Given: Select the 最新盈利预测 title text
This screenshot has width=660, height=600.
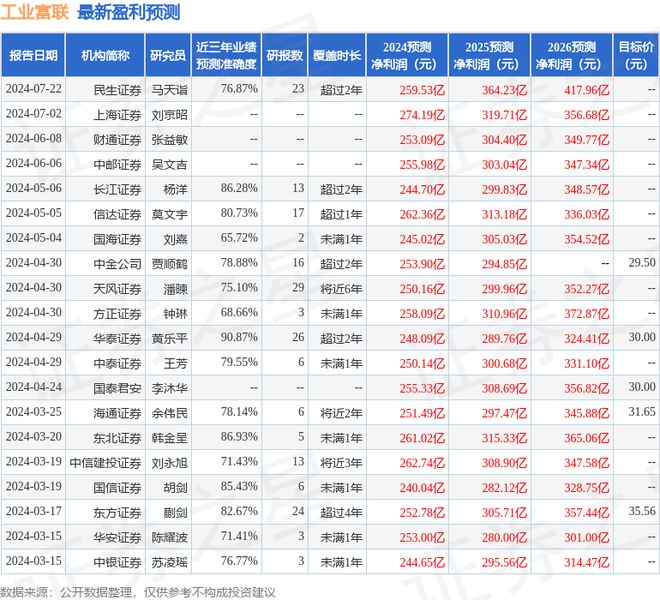Looking at the screenshot, I should pyautogui.click(x=129, y=12).
